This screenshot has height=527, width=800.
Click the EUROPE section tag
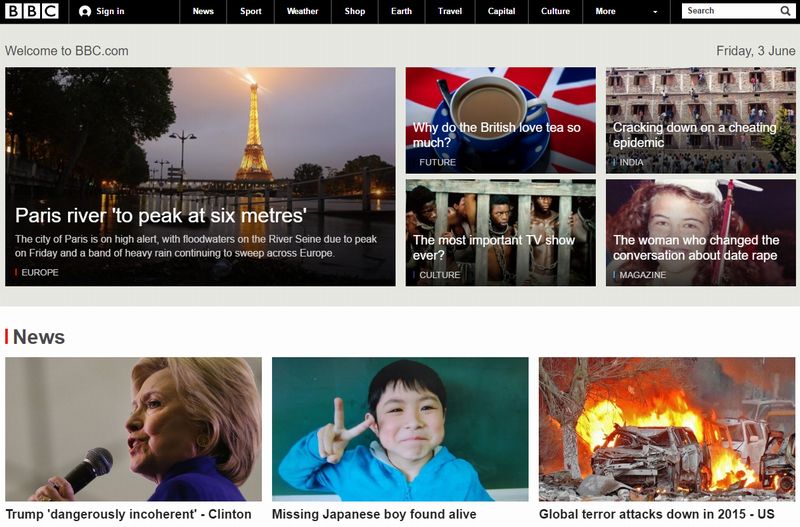(40, 272)
